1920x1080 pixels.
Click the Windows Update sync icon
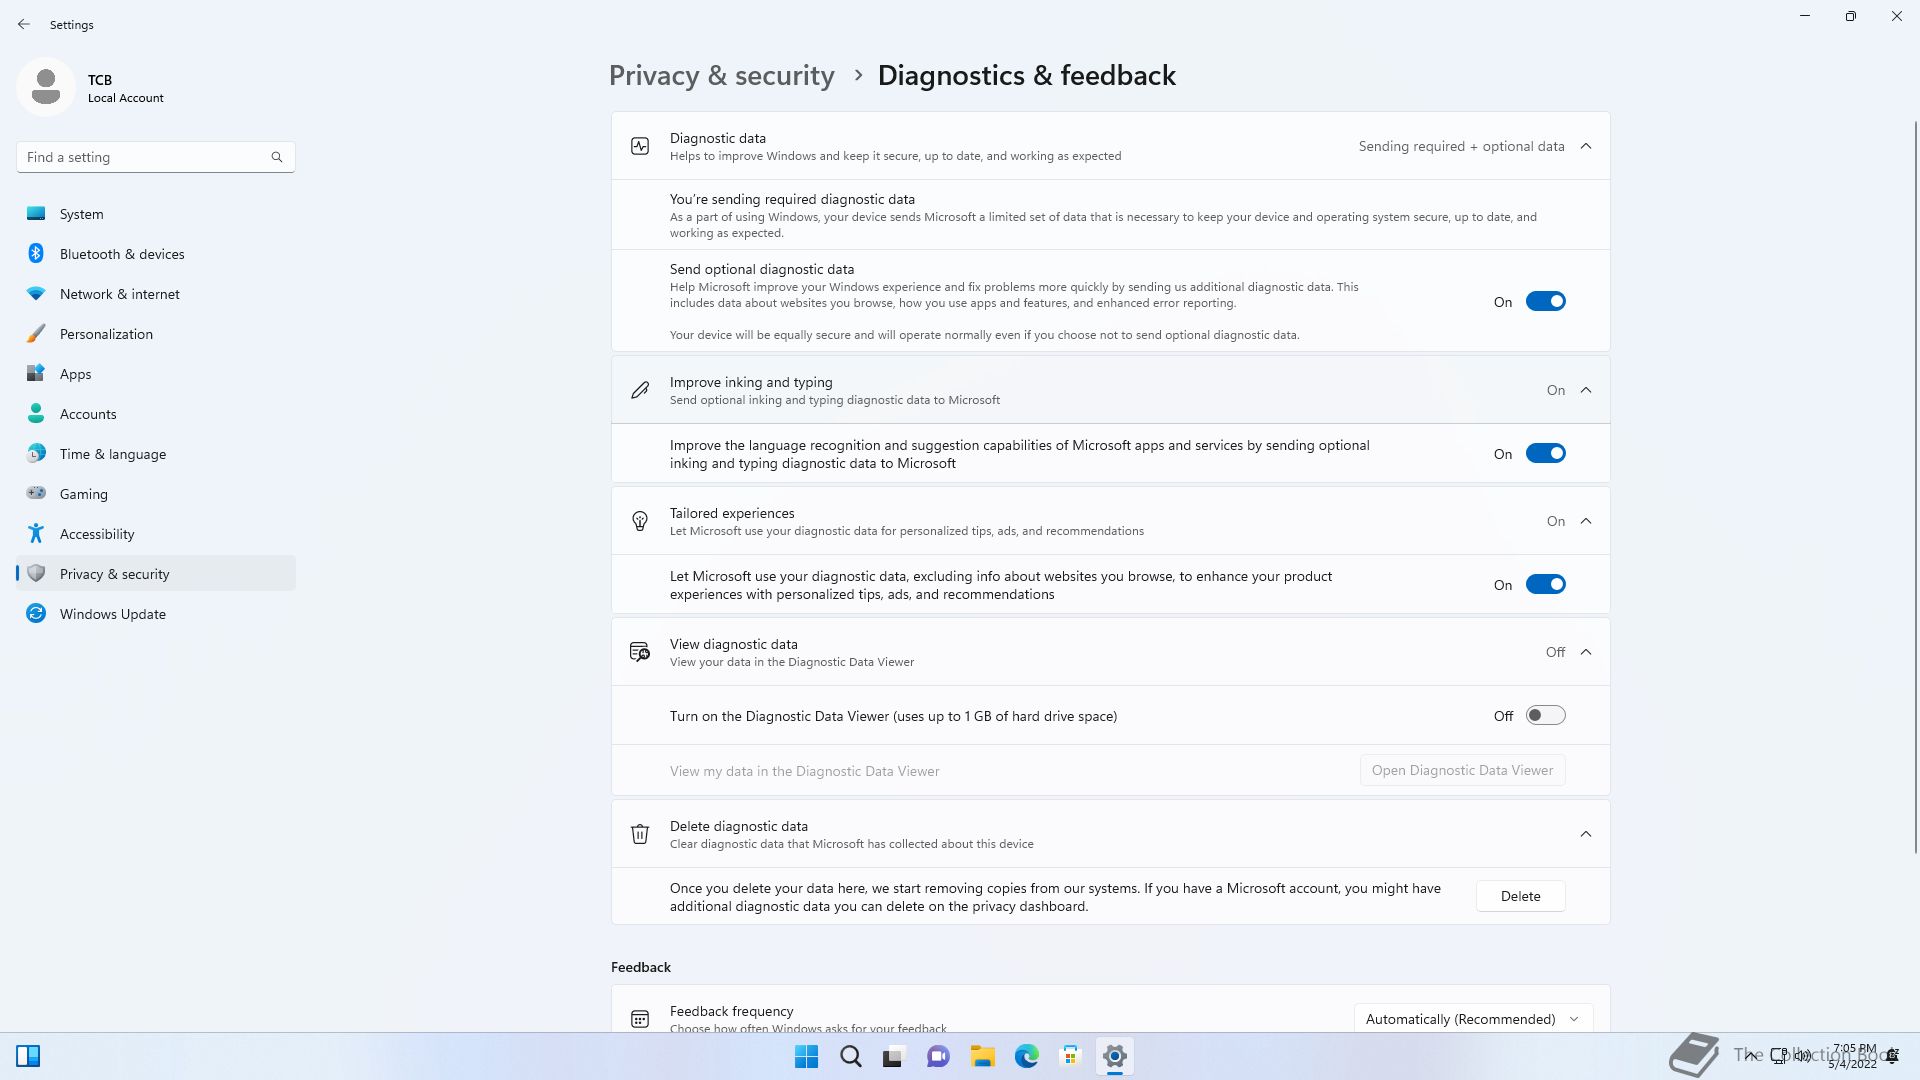36,614
